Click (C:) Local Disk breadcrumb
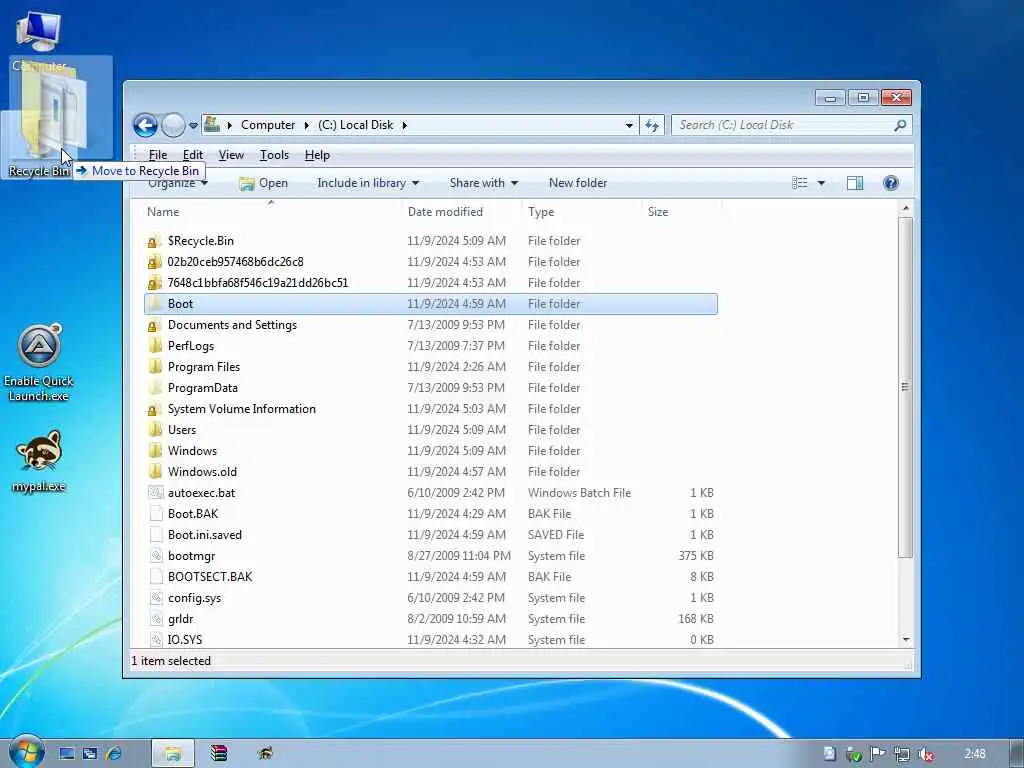 tap(356, 125)
